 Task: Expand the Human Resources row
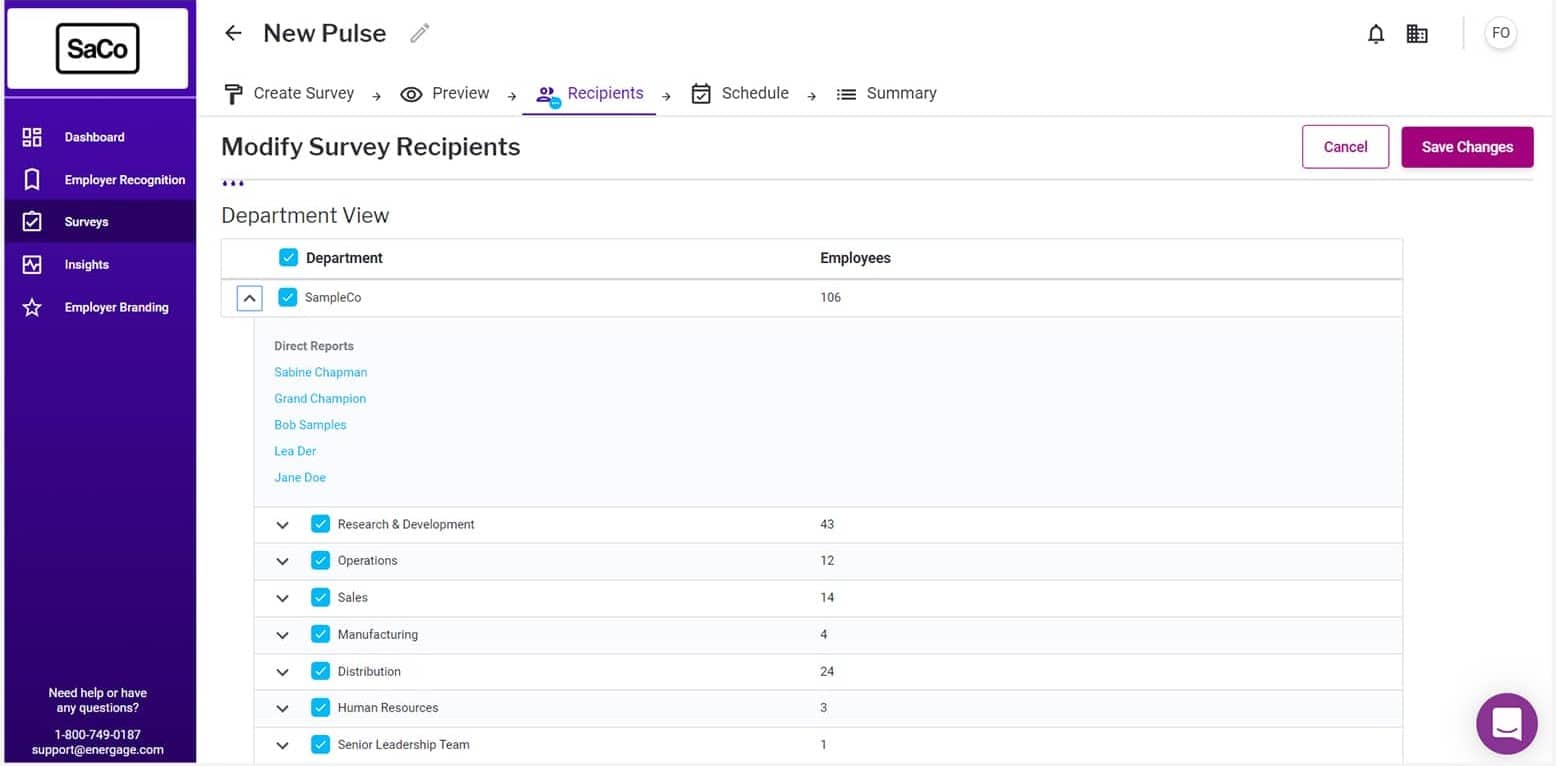pyautogui.click(x=282, y=708)
